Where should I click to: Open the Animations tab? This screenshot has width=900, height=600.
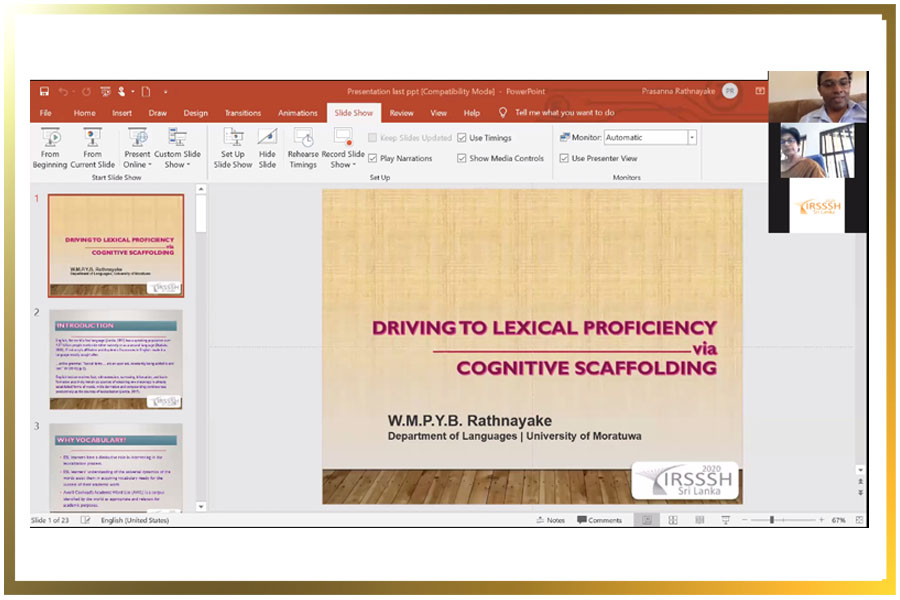coord(297,113)
